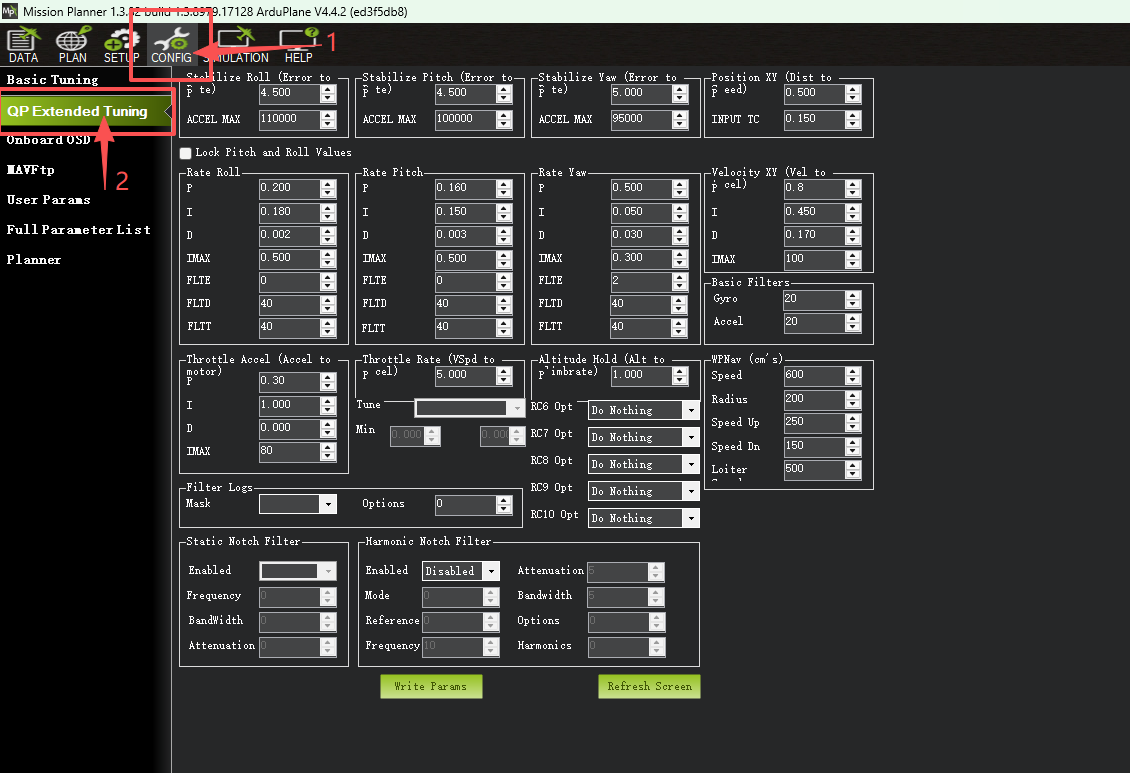Screen dimensions: 1130x773
Task: Click the Throttle Accel IMAX field
Action: 289,452
